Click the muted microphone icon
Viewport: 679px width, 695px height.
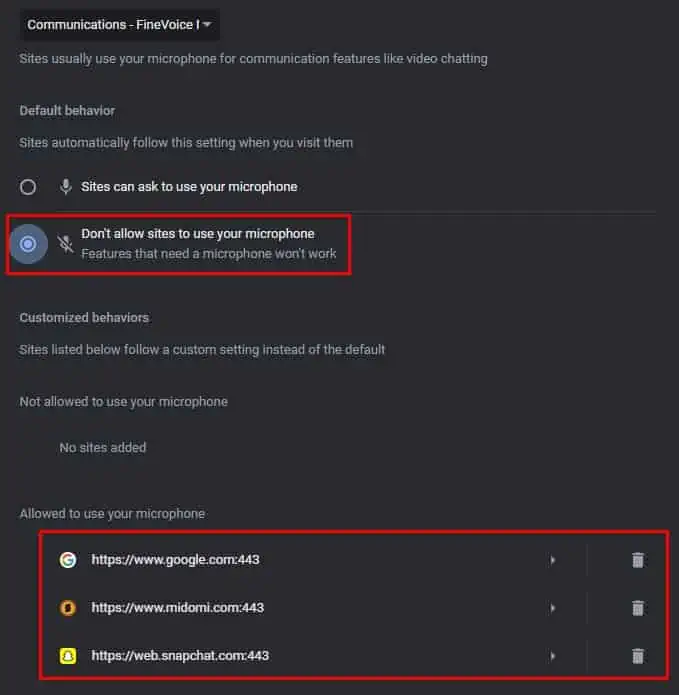click(66, 243)
